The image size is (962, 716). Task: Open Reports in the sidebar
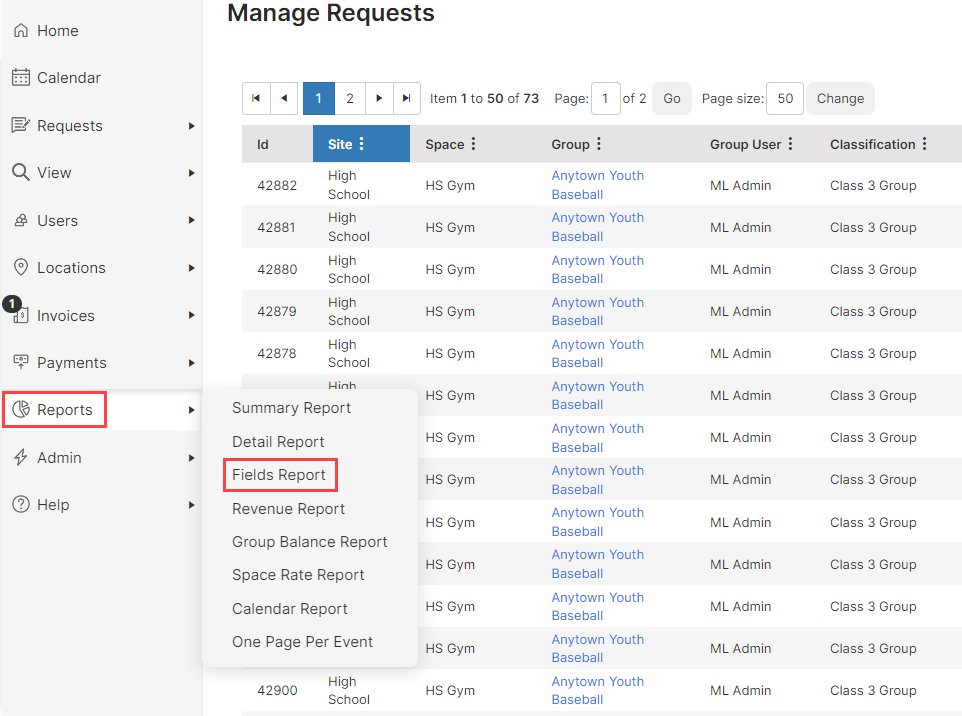point(64,410)
